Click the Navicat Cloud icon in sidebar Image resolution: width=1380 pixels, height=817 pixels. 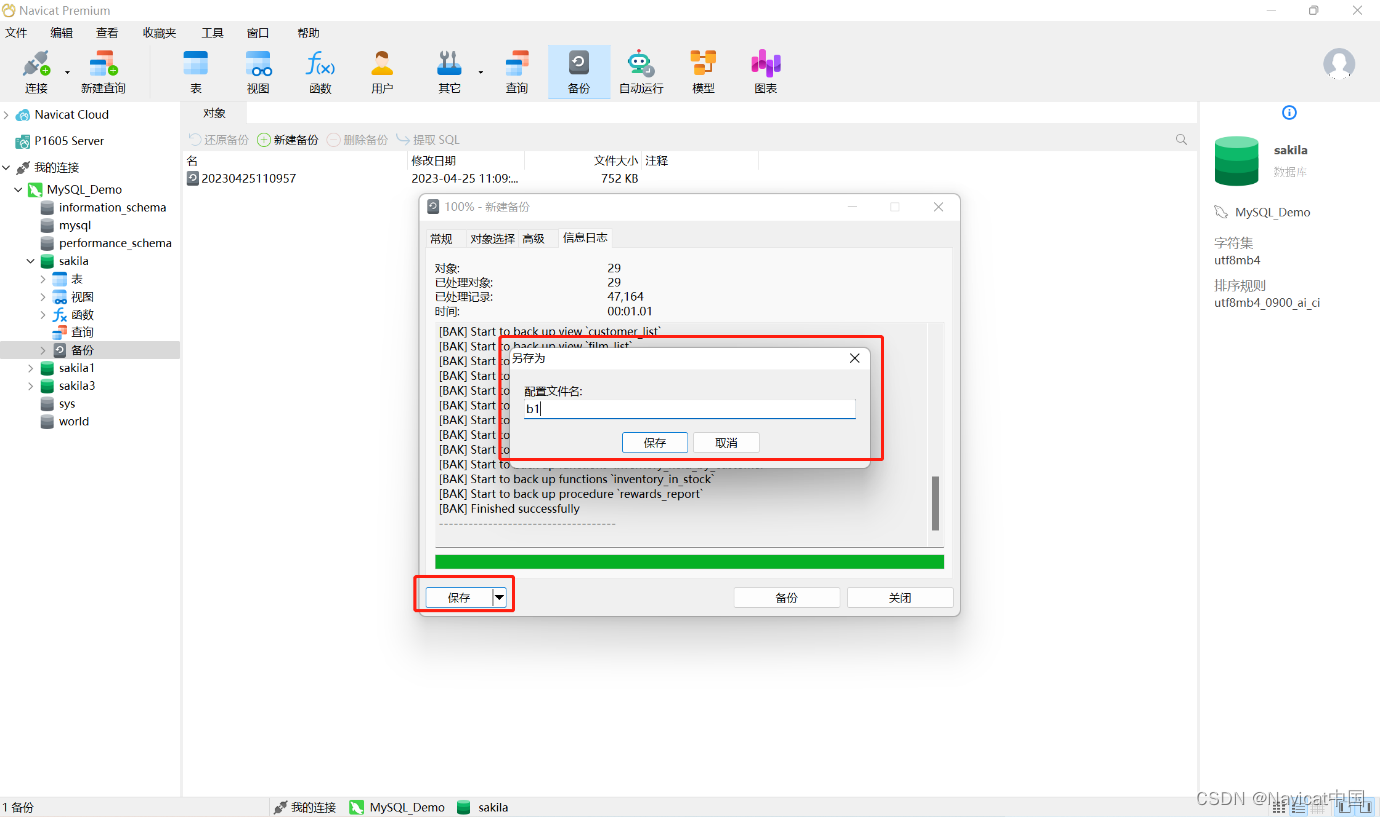[23, 115]
